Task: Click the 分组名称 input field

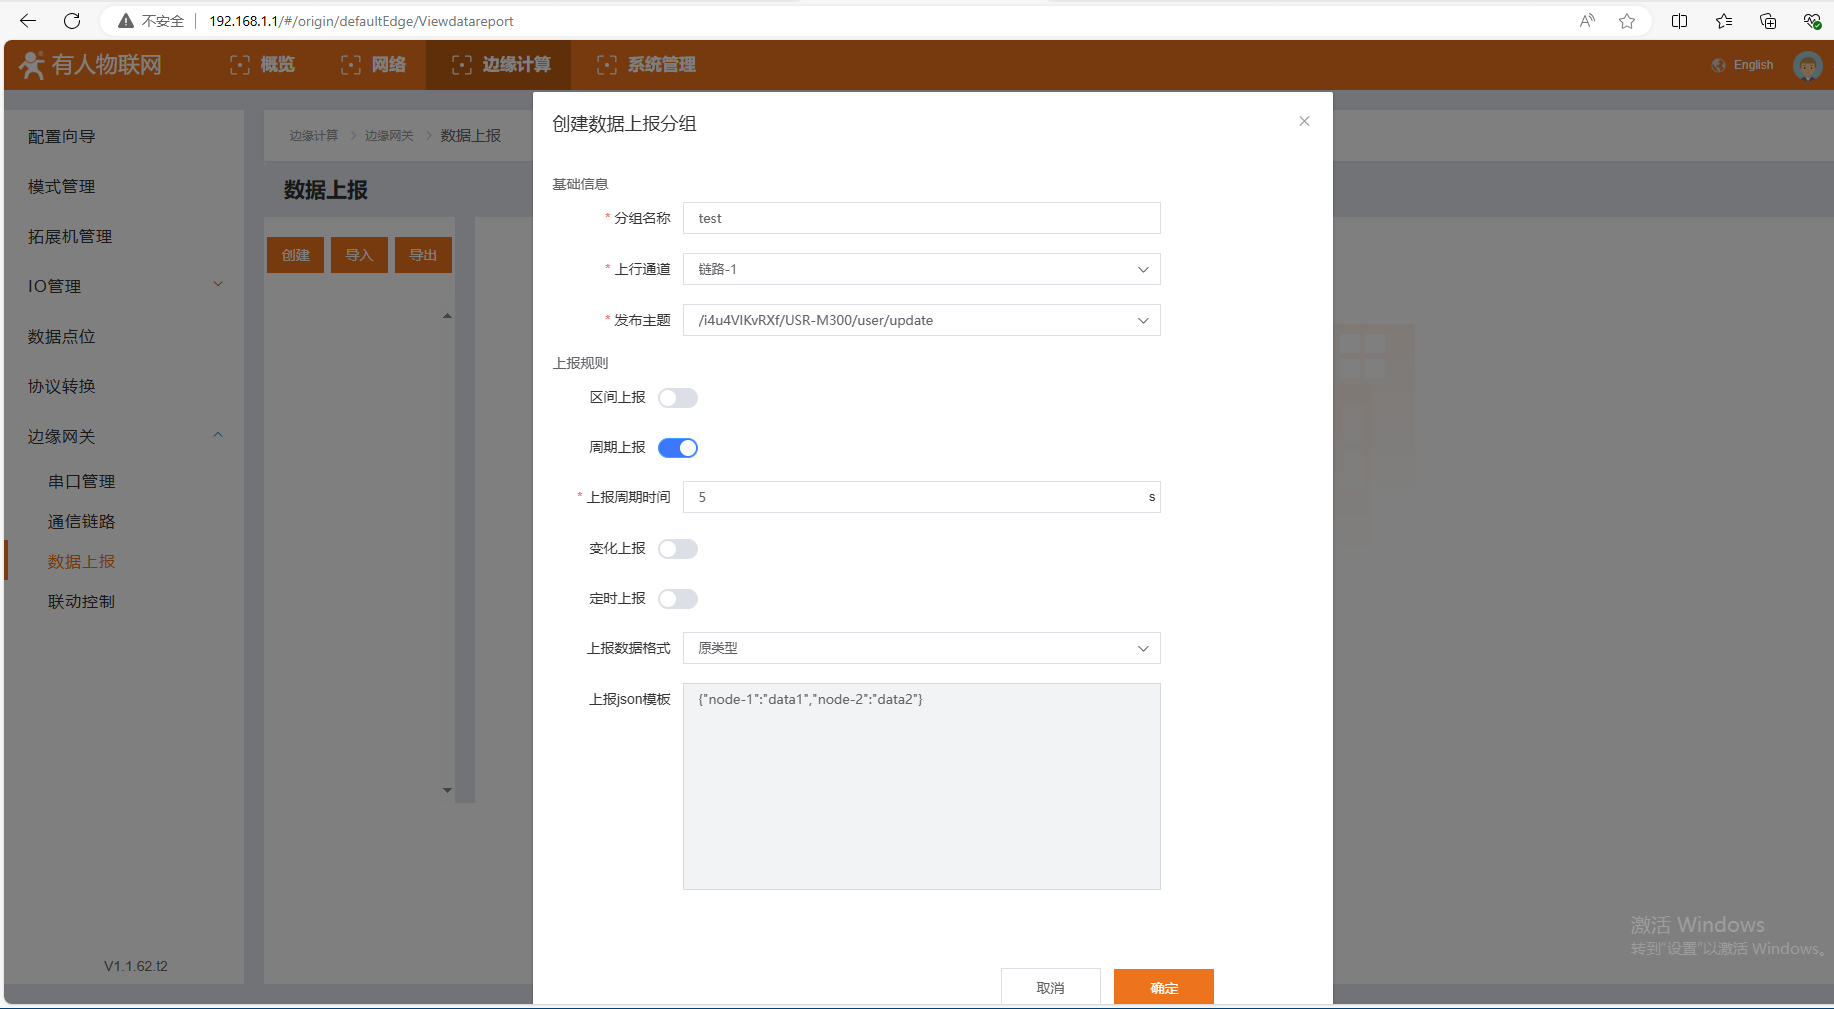Action: point(920,218)
